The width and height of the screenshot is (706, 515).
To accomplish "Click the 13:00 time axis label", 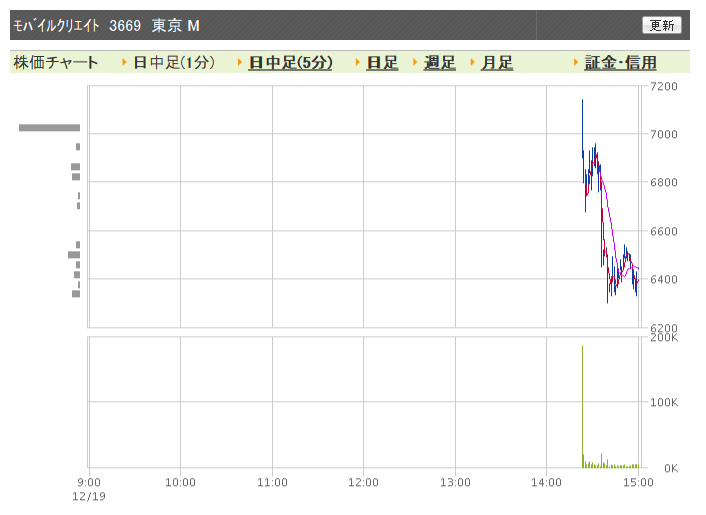I will pos(455,483).
